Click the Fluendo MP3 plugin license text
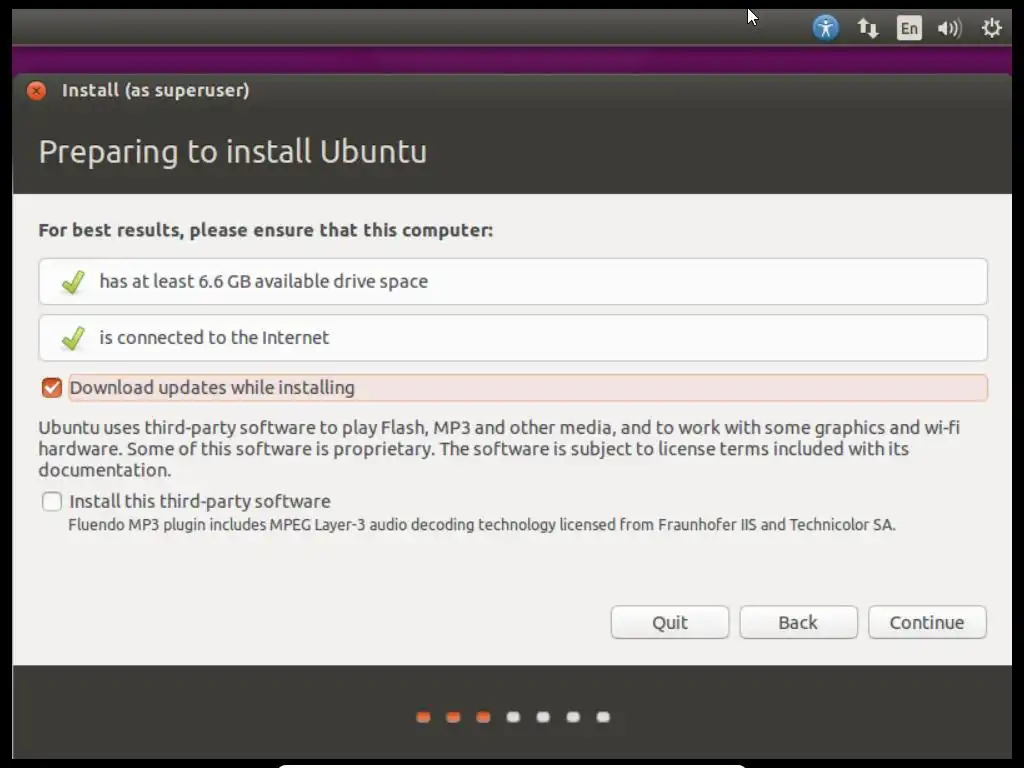This screenshot has width=1024, height=768. (482, 525)
